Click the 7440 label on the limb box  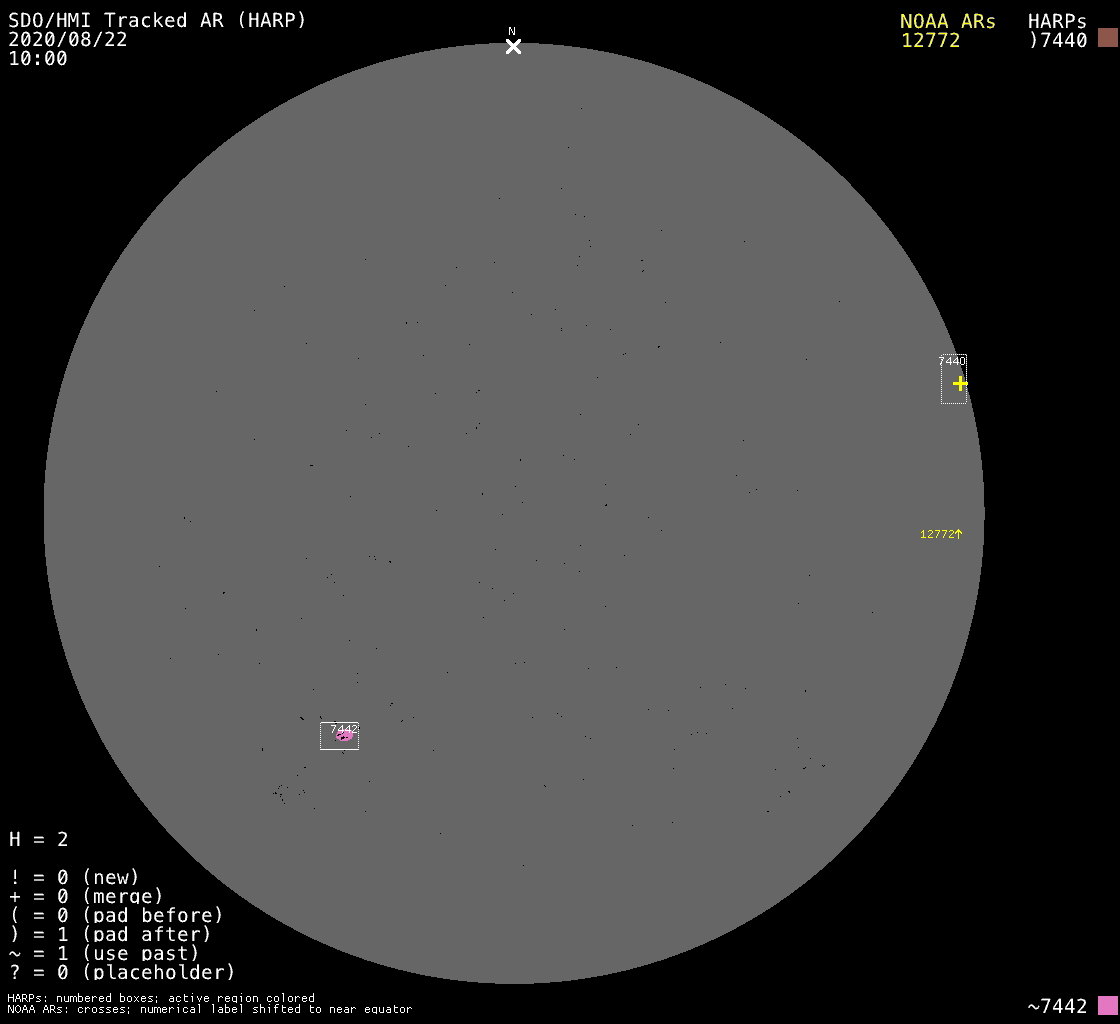952,361
